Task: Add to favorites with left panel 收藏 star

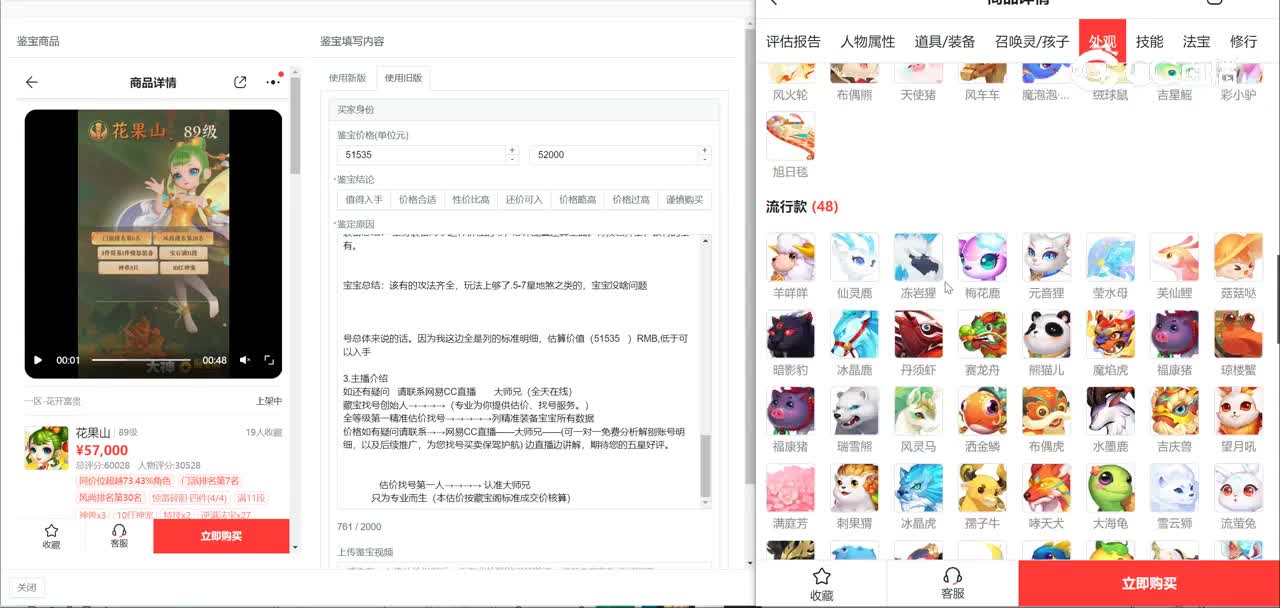Action: (51, 536)
